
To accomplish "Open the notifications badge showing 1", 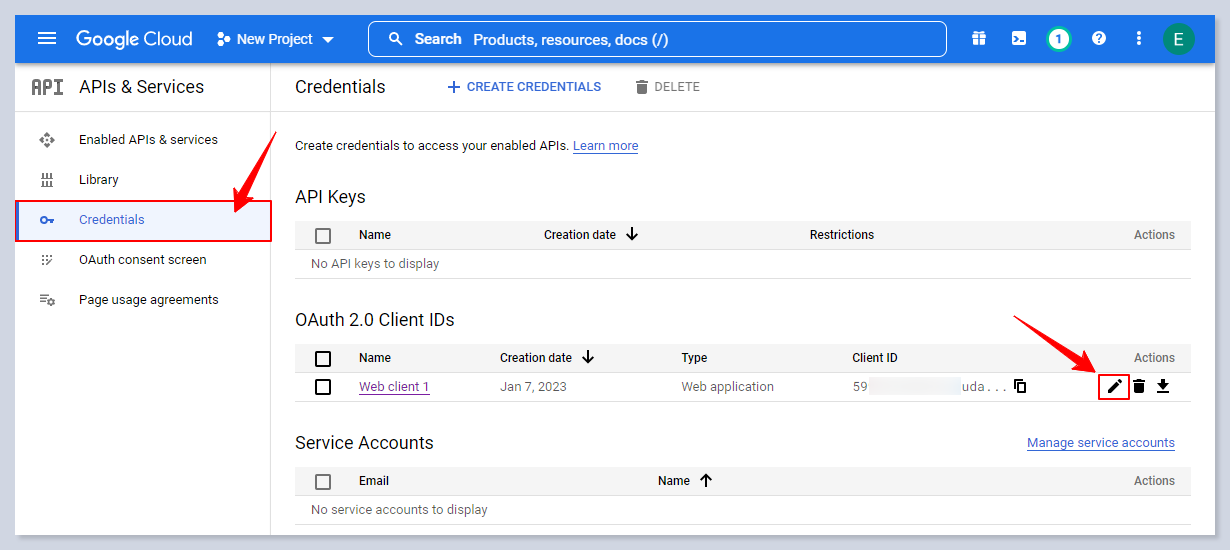I will 1058,39.
